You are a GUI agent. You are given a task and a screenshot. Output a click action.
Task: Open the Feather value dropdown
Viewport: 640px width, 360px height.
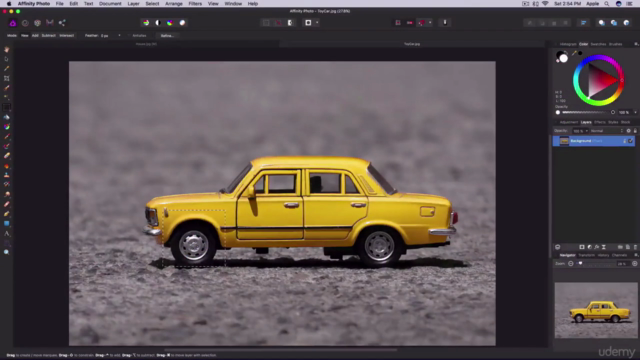(x=119, y=36)
